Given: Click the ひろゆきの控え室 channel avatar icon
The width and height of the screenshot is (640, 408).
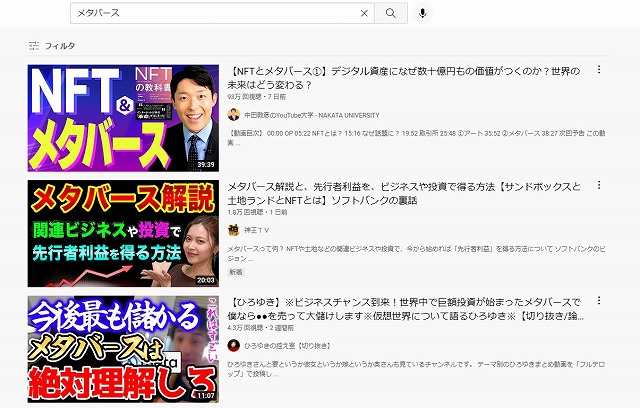Looking at the screenshot, I should click(233, 346).
